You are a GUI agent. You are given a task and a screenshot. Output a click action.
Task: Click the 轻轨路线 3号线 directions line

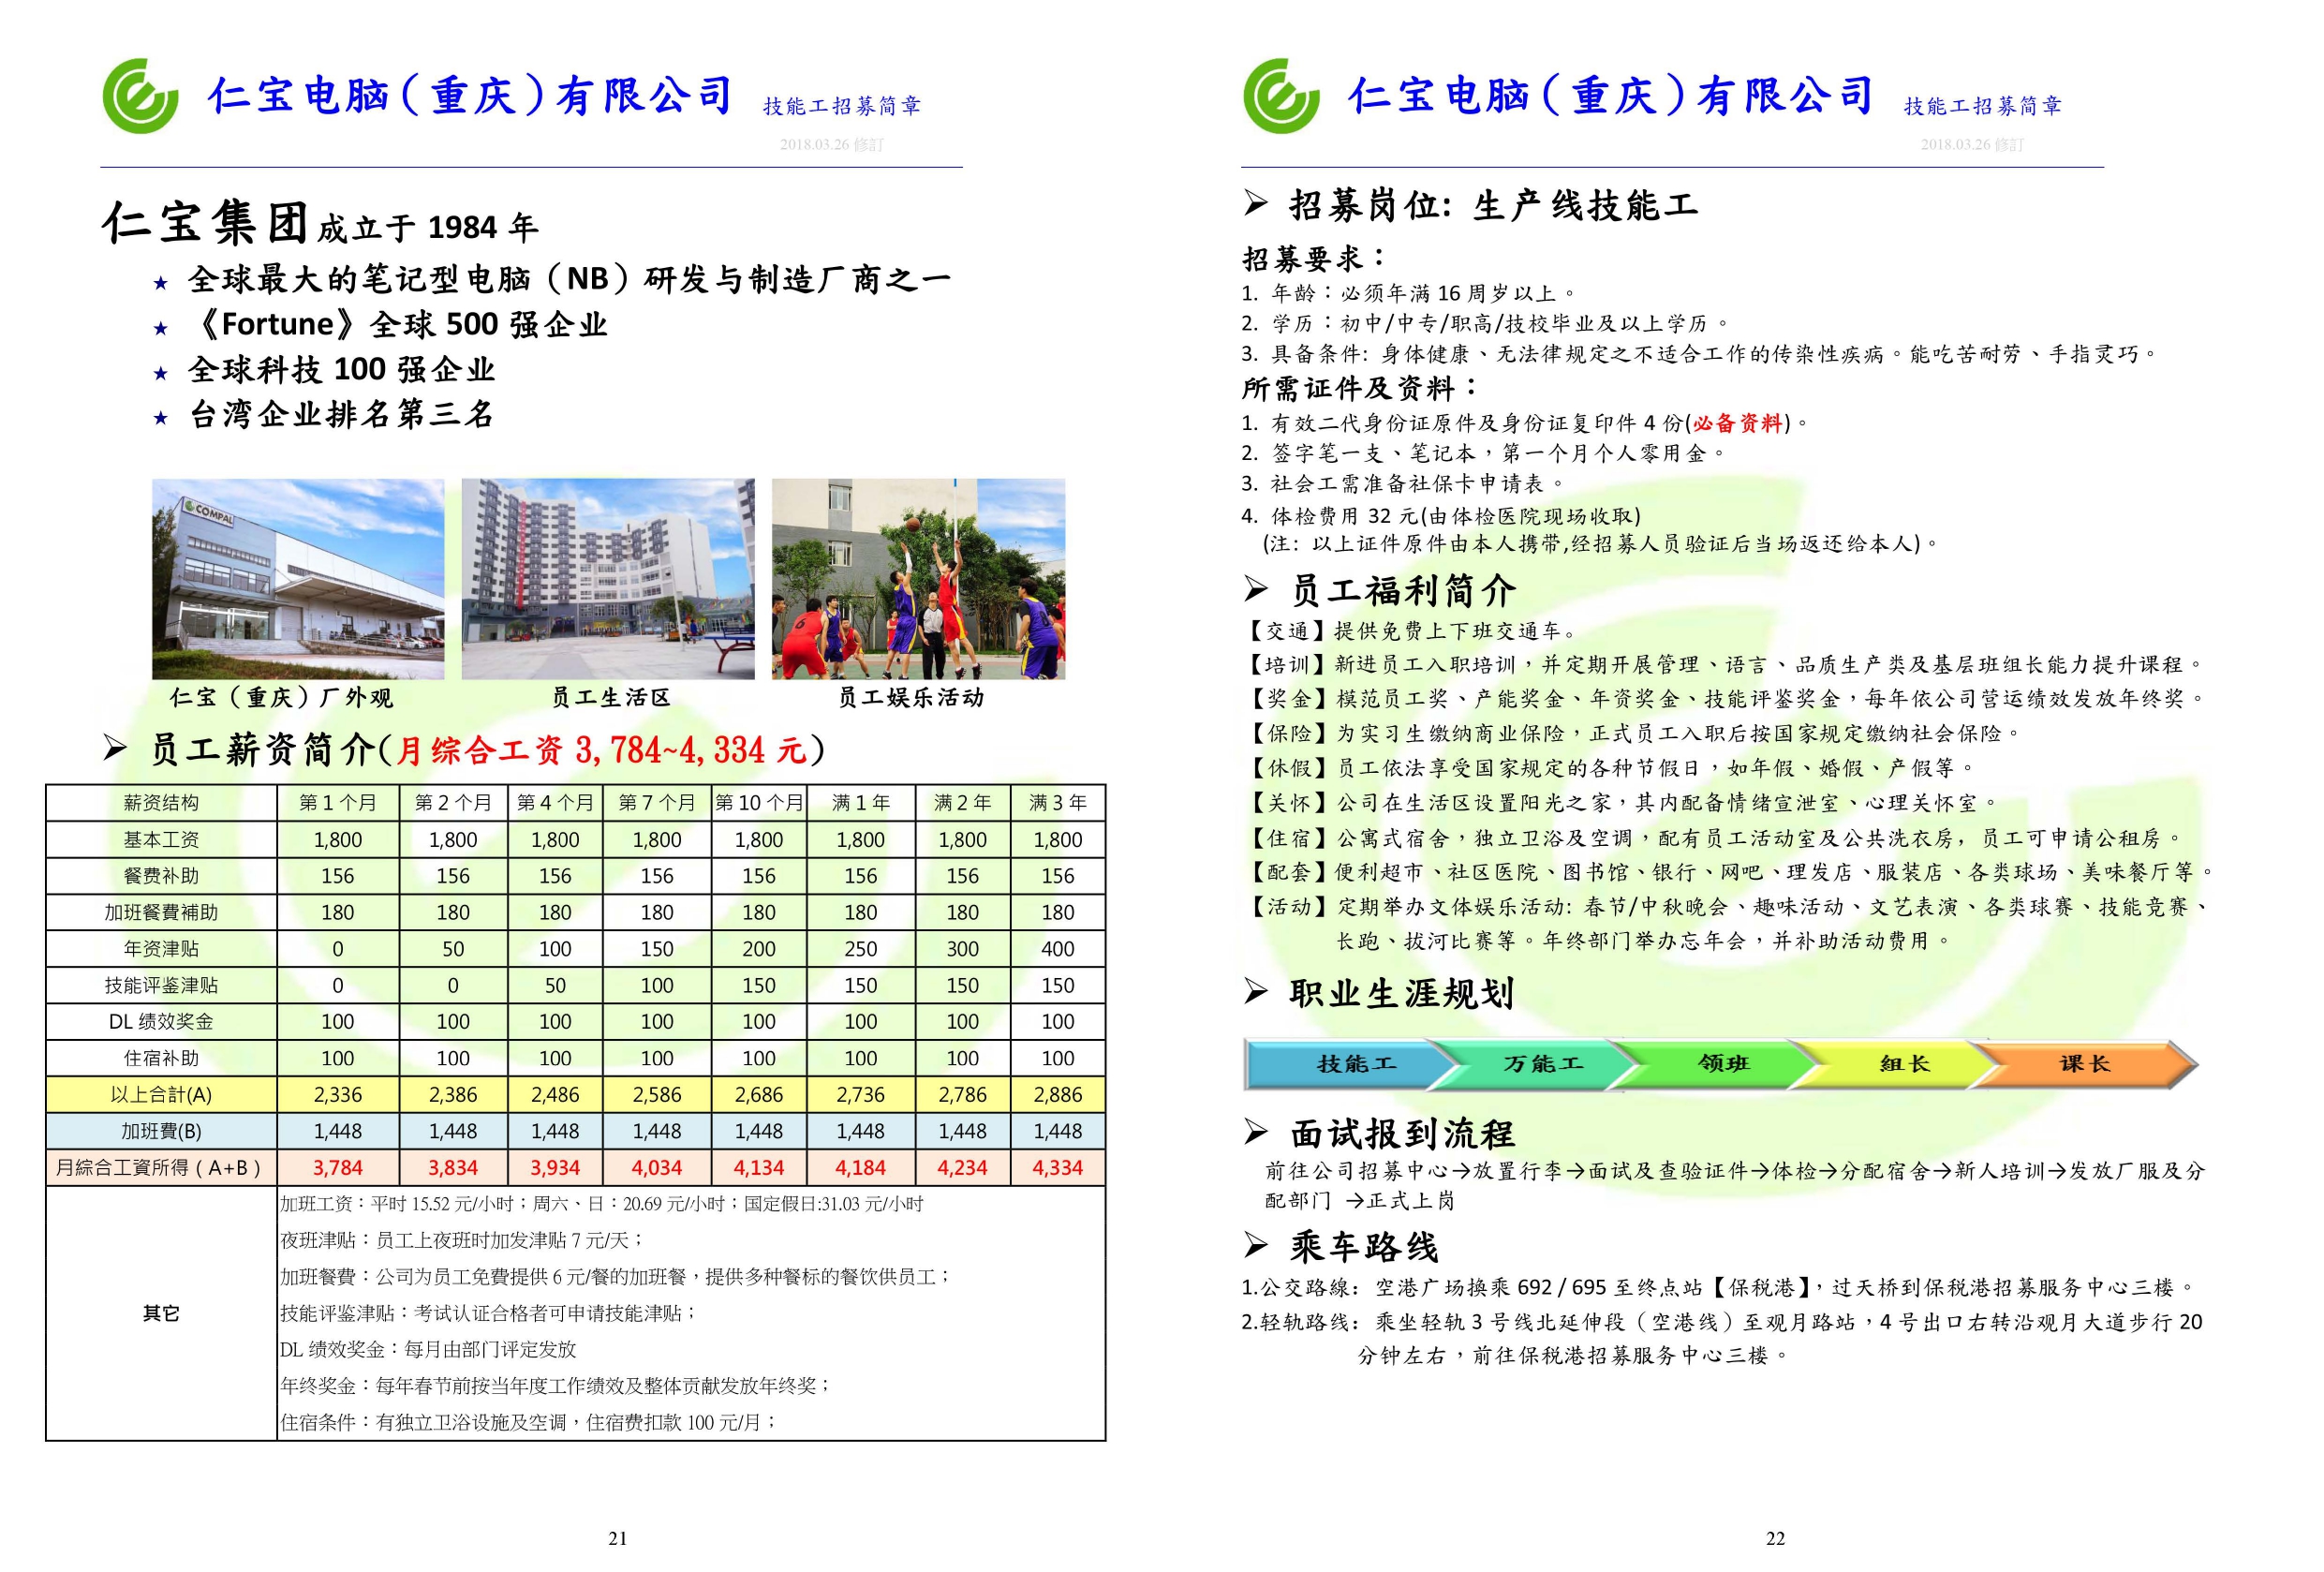1723,1339
